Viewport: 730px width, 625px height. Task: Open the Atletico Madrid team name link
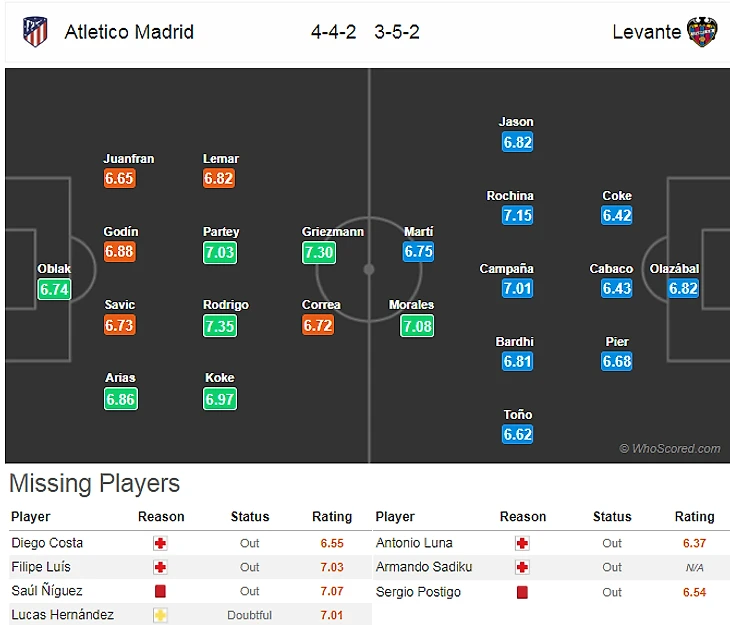[129, 32]
